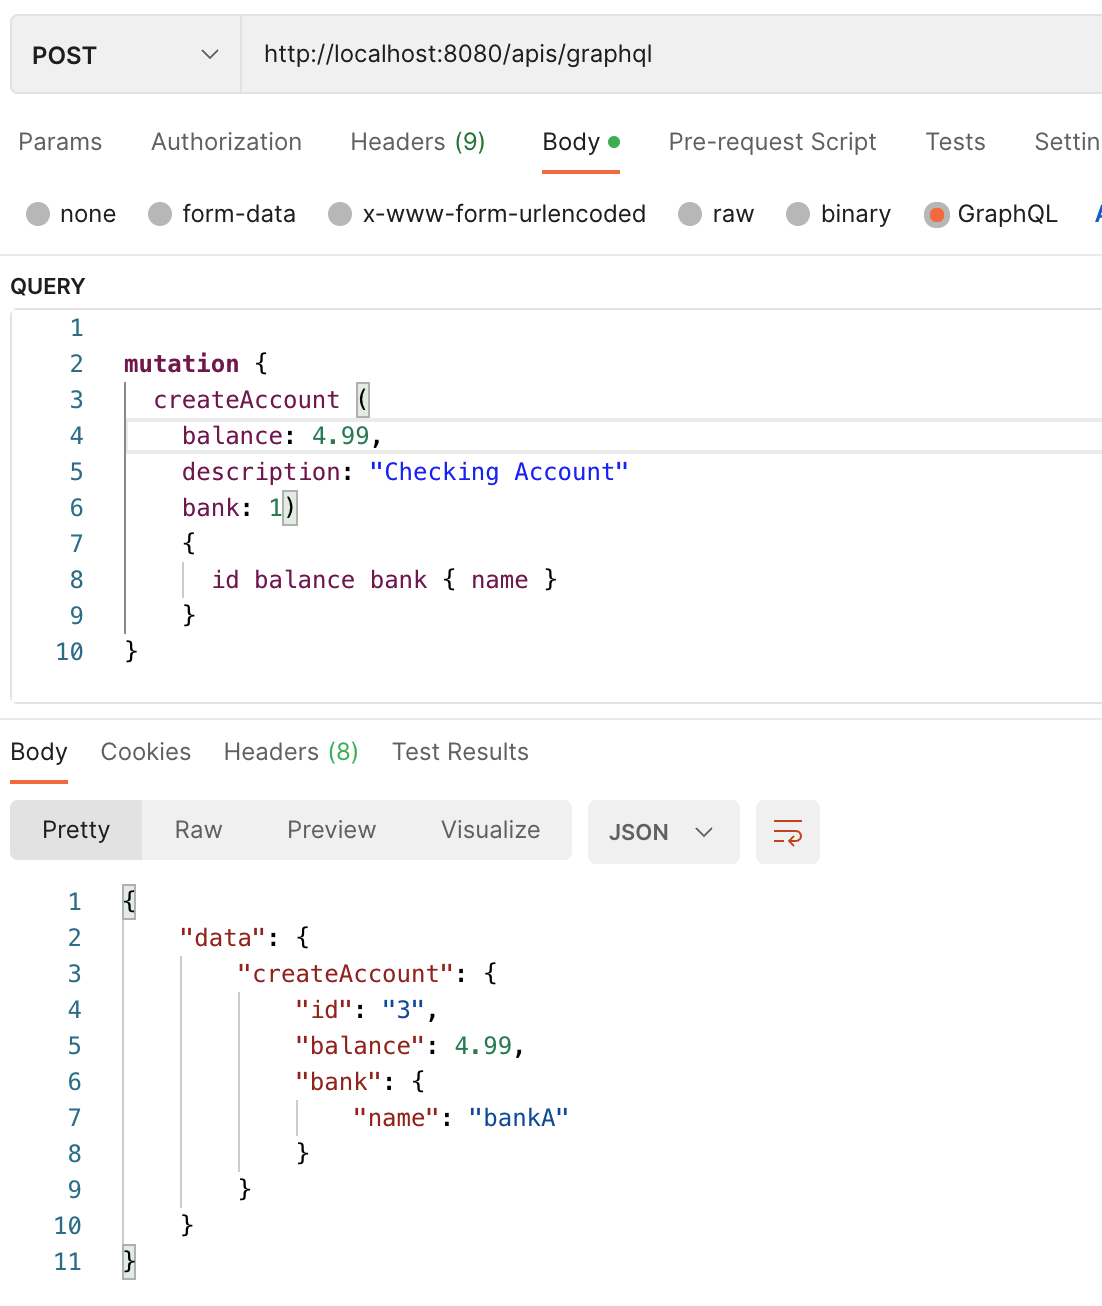The image size is (1102, 1306).
Task: Switch to the Tests tab
Action: 954,142
